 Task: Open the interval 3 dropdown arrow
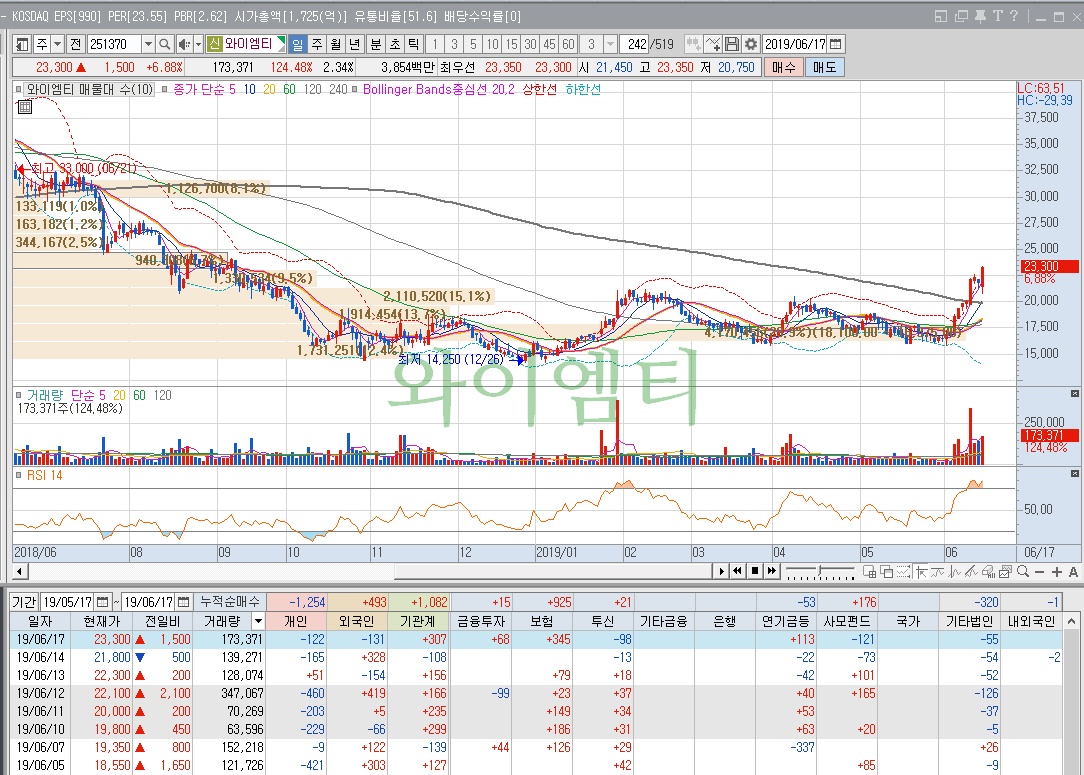[610, 44]
